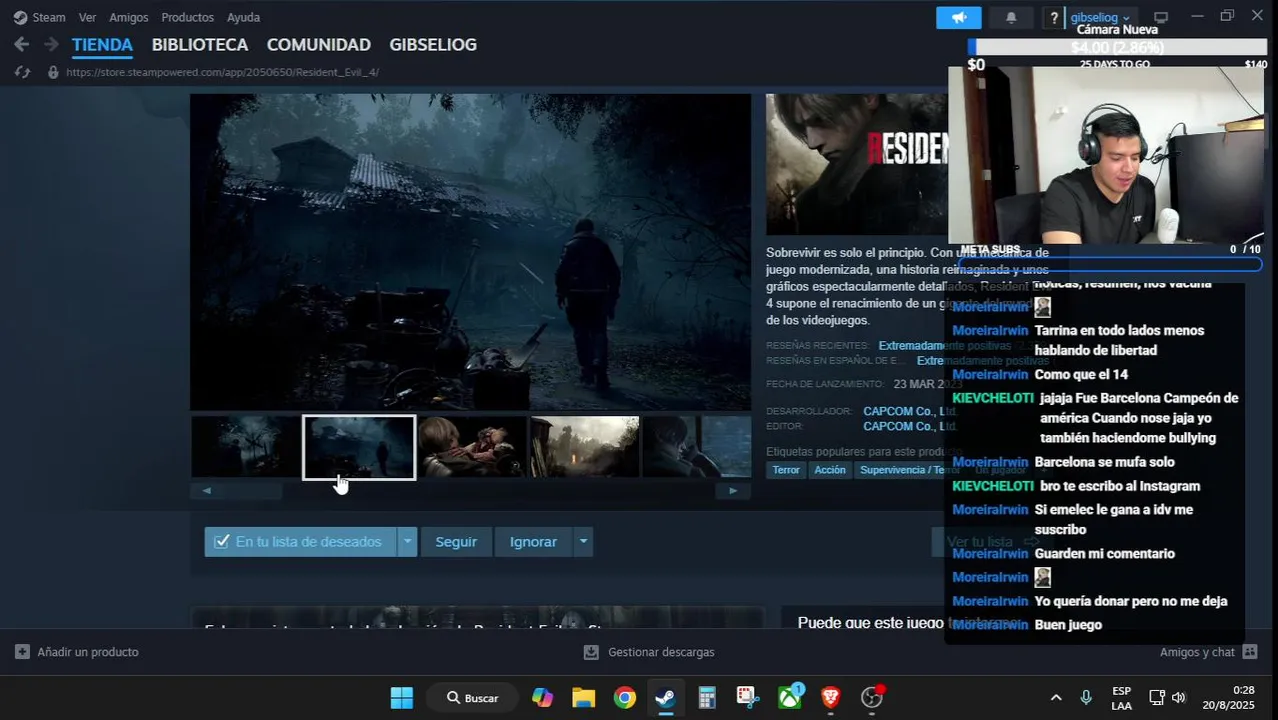This screenshot has height=720, width=1278.
Task: Click the Steam taskbar icon
Action: tap(665, 698)
